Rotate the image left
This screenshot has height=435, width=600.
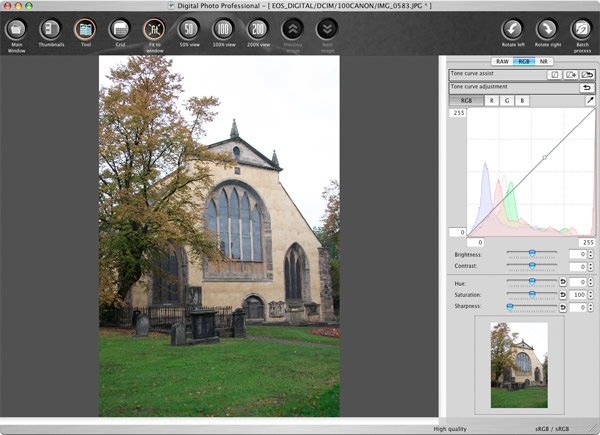click(512, 29)
